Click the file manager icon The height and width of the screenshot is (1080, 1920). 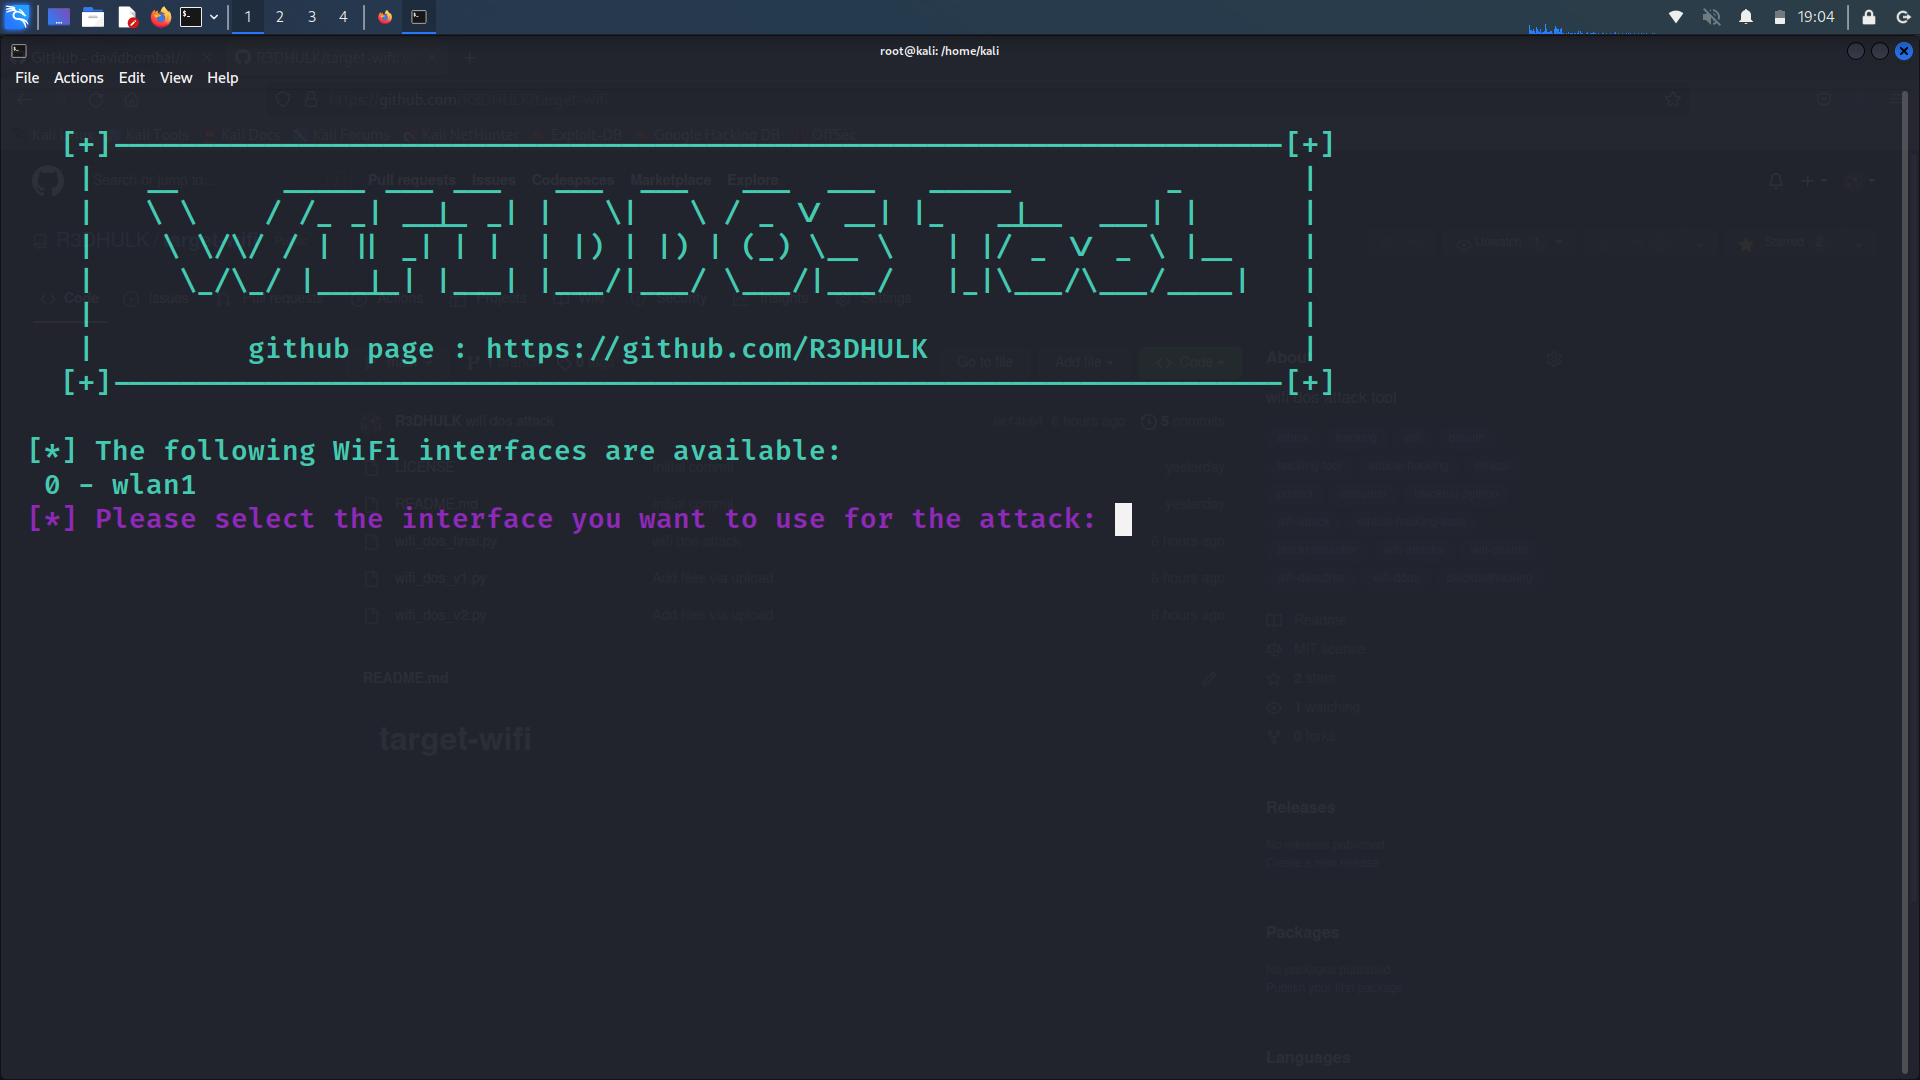(92, 16)
